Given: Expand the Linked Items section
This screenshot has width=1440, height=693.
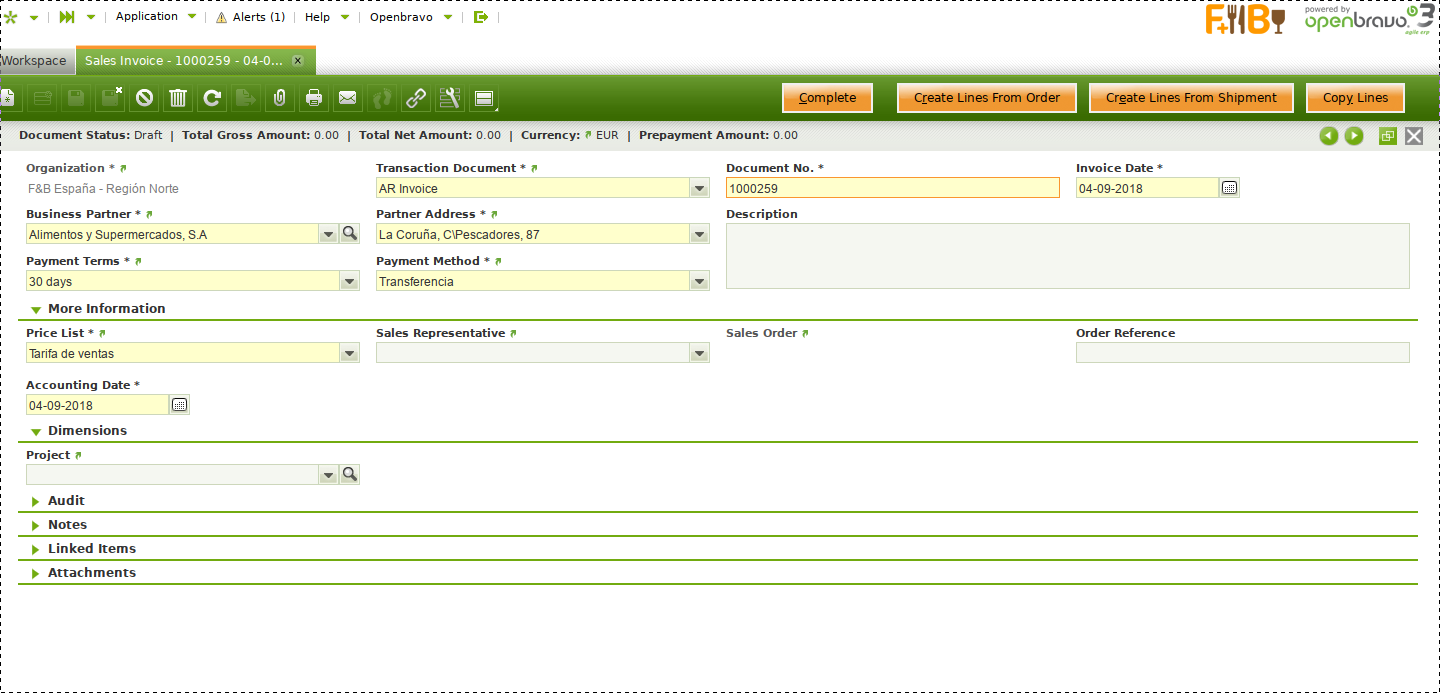Looking at the screenshot, I should [x=36, y=549].
